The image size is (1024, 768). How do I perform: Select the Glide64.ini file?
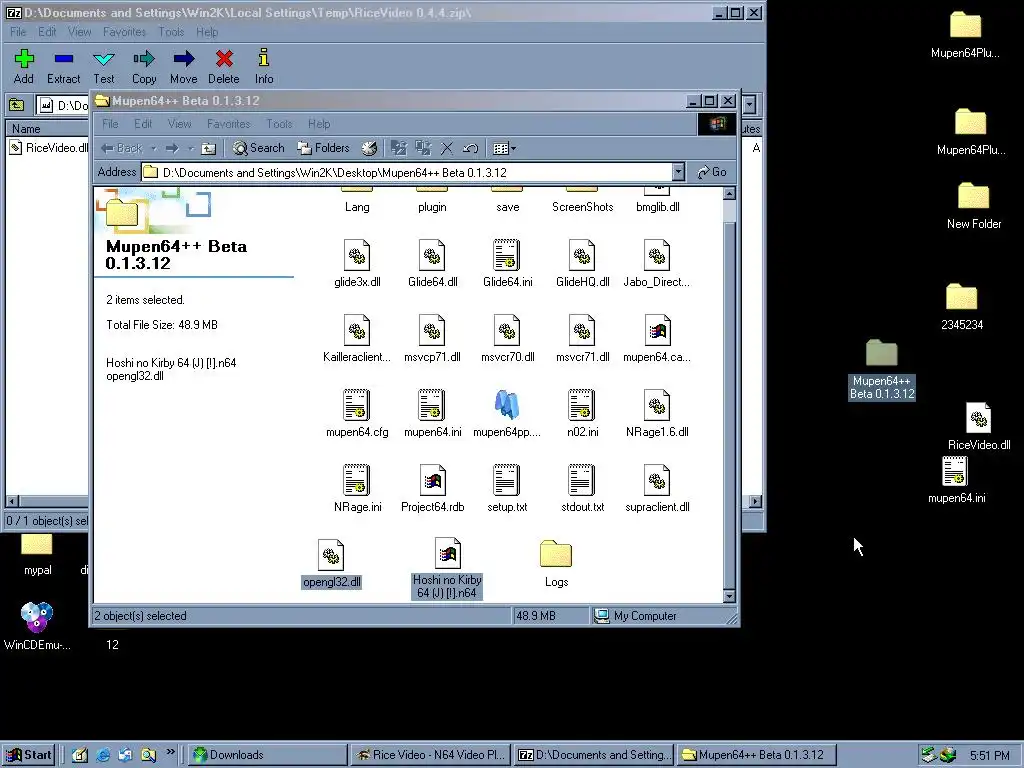click(507, 264)
